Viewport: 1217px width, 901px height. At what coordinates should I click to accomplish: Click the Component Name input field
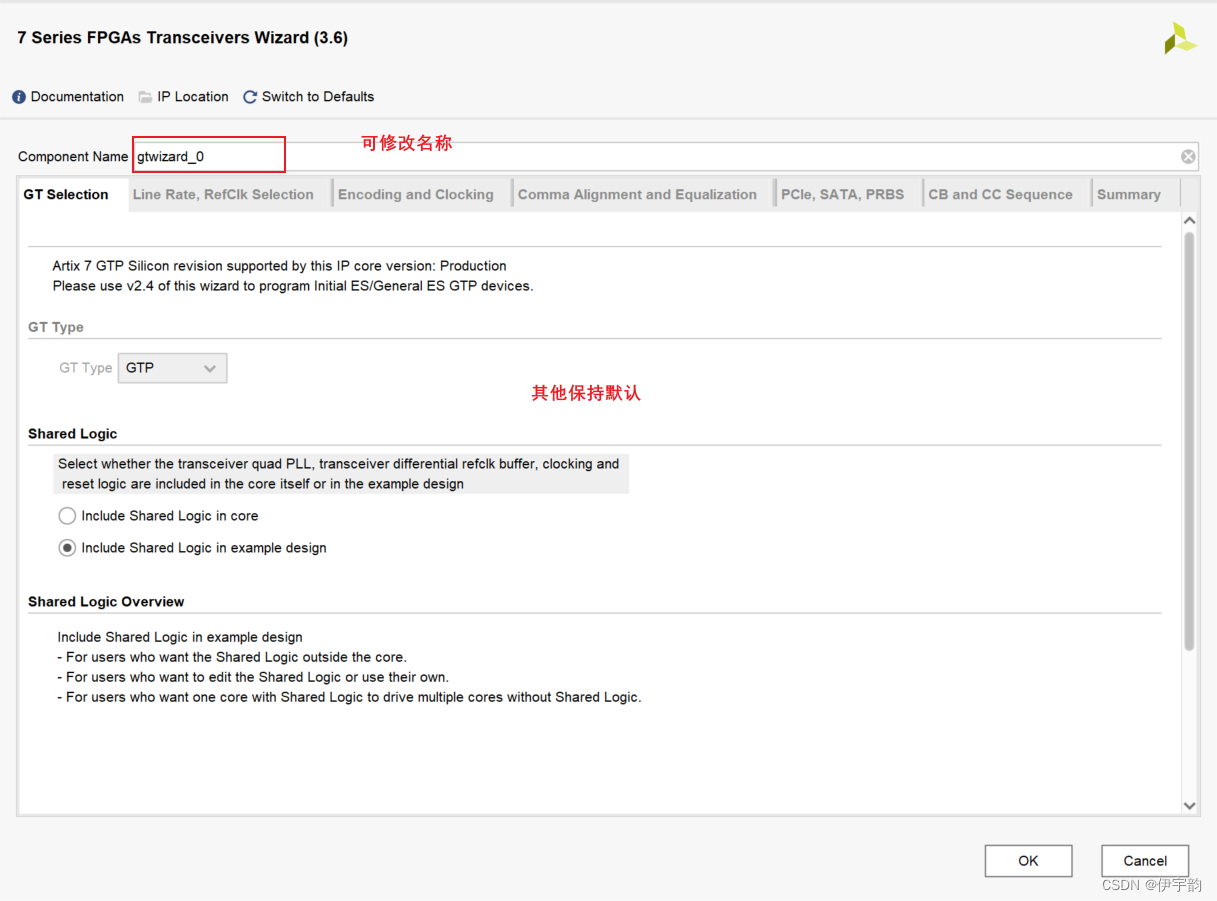click(665, 156)
